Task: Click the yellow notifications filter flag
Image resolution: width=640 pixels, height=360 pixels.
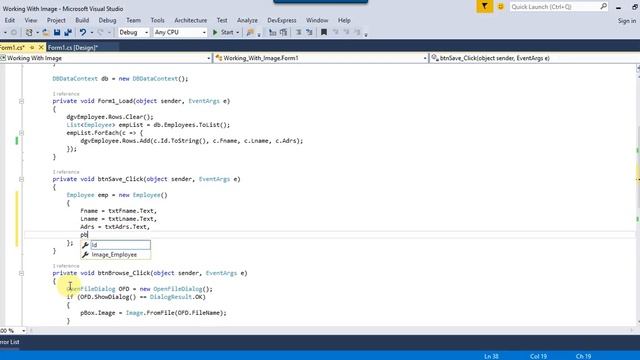Action: pos(484,6)
